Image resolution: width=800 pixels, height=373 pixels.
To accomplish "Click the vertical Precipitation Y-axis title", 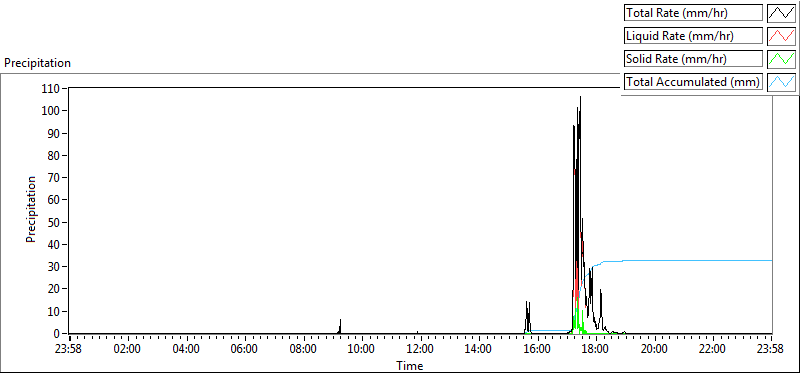I will coord(32,209).
